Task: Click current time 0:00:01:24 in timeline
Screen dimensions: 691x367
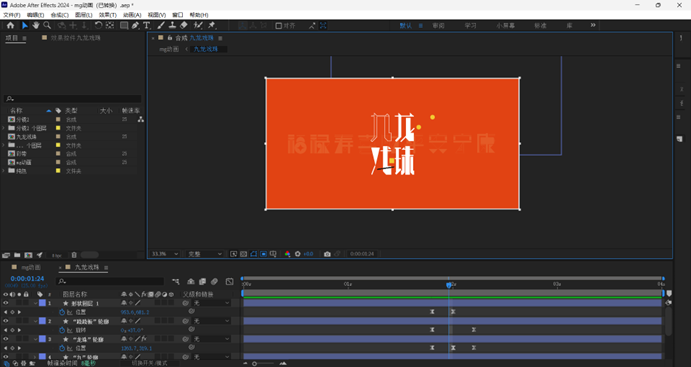Action: (x=27, y=279)
